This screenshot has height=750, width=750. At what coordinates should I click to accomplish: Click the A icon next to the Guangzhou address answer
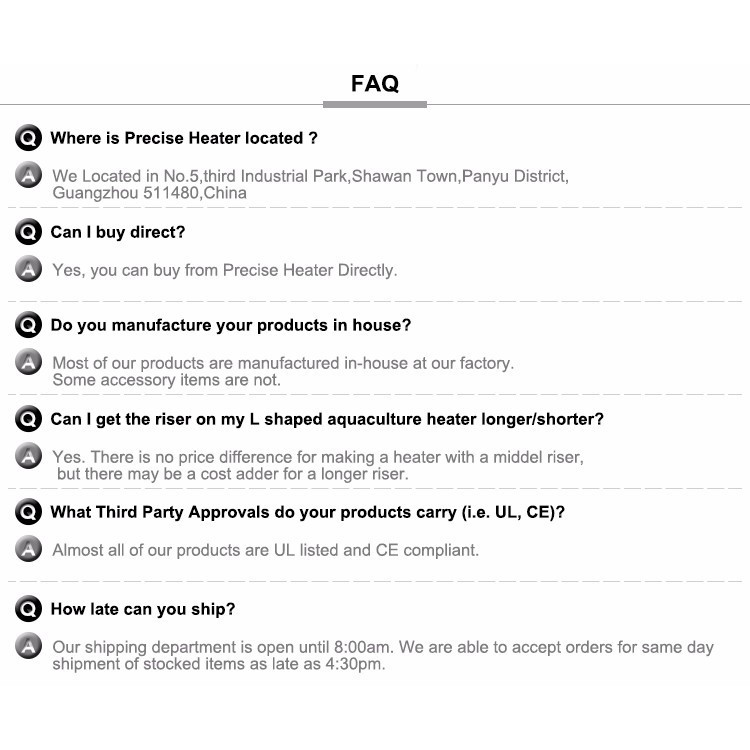click(28, 175)
